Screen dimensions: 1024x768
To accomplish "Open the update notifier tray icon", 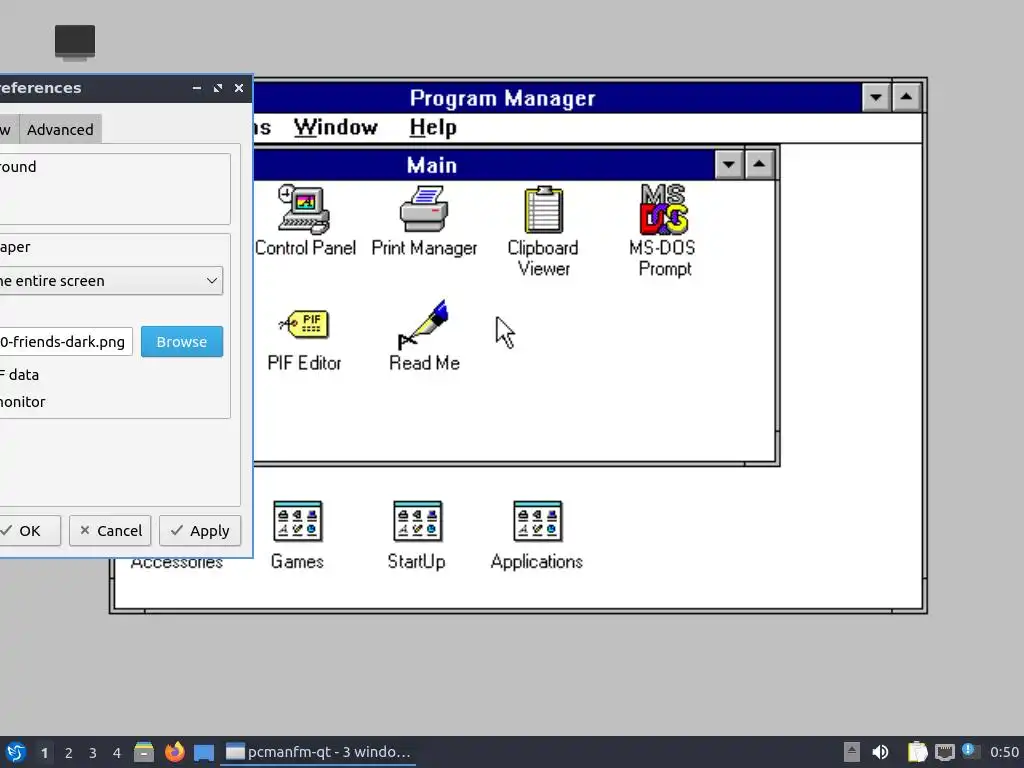I will 970,751.
